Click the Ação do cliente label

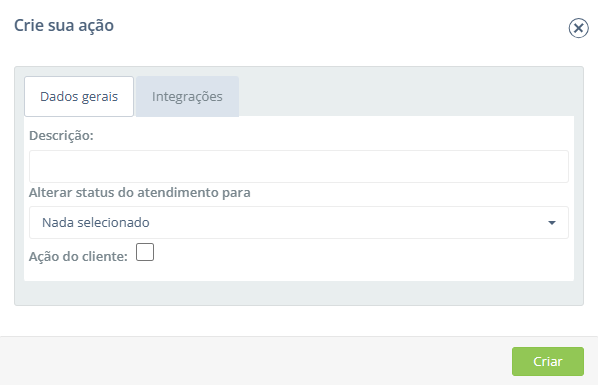pos(78,256)
